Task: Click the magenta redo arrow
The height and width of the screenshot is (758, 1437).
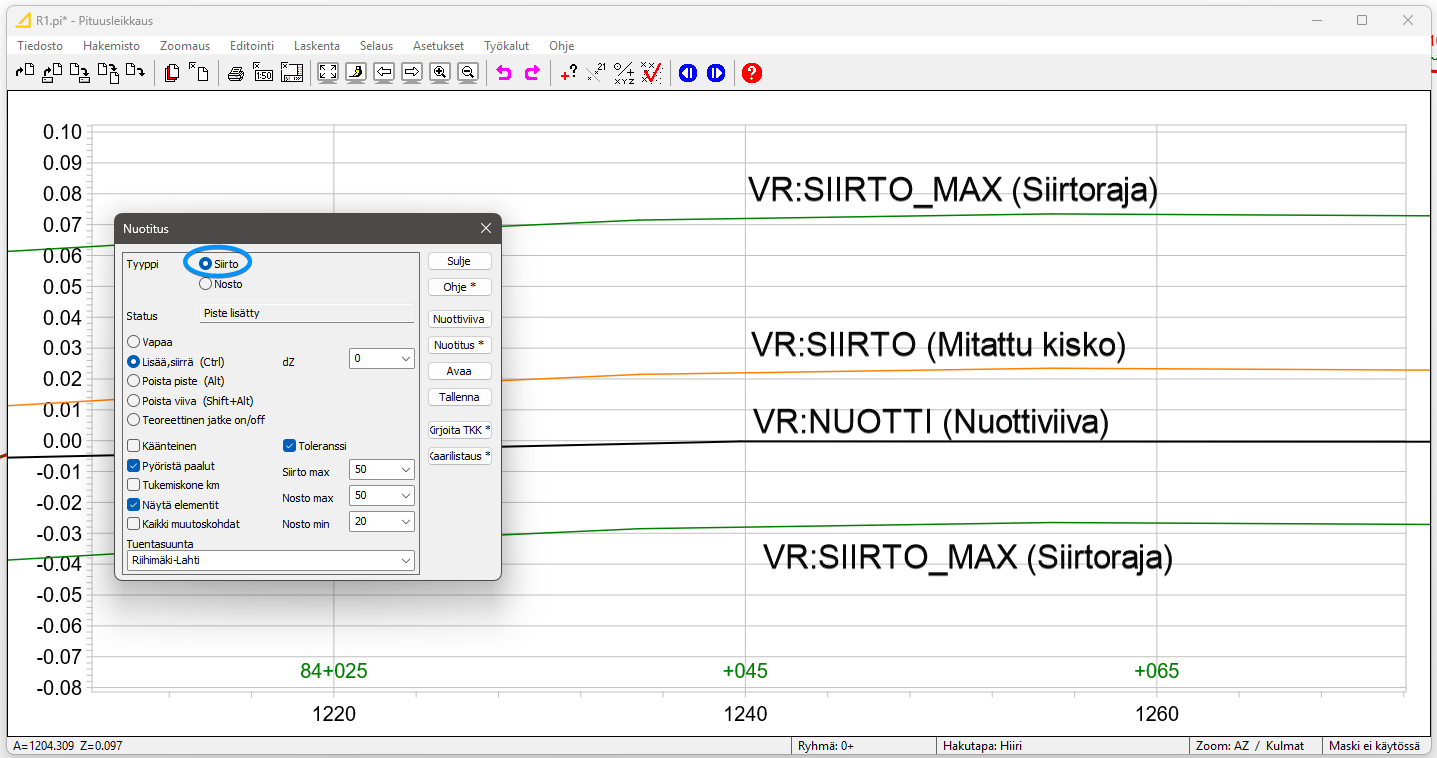Action: [532, 73]
